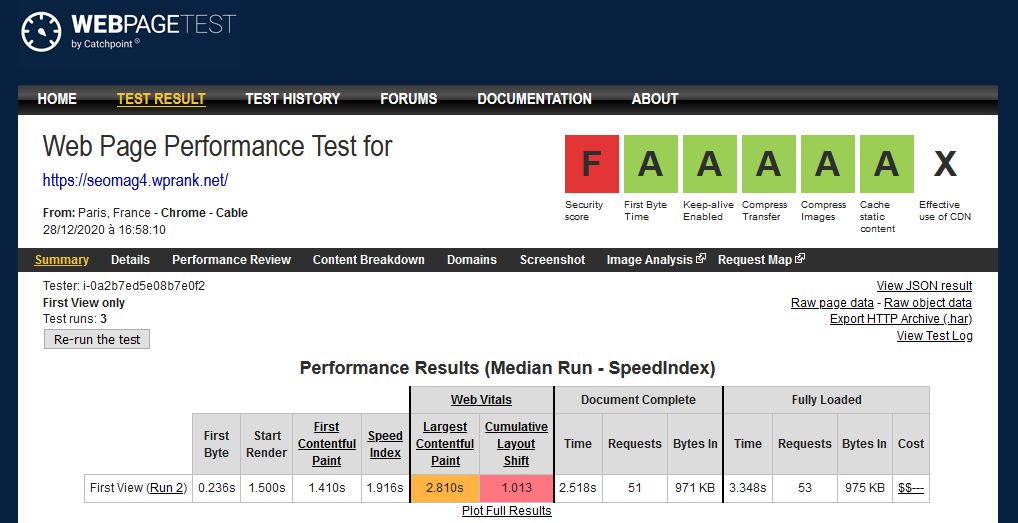This screenshot has height=523, width=1018.
Task: Click the orange Largest Contentful Paint value cell
Action: click(x=445, y=488)
